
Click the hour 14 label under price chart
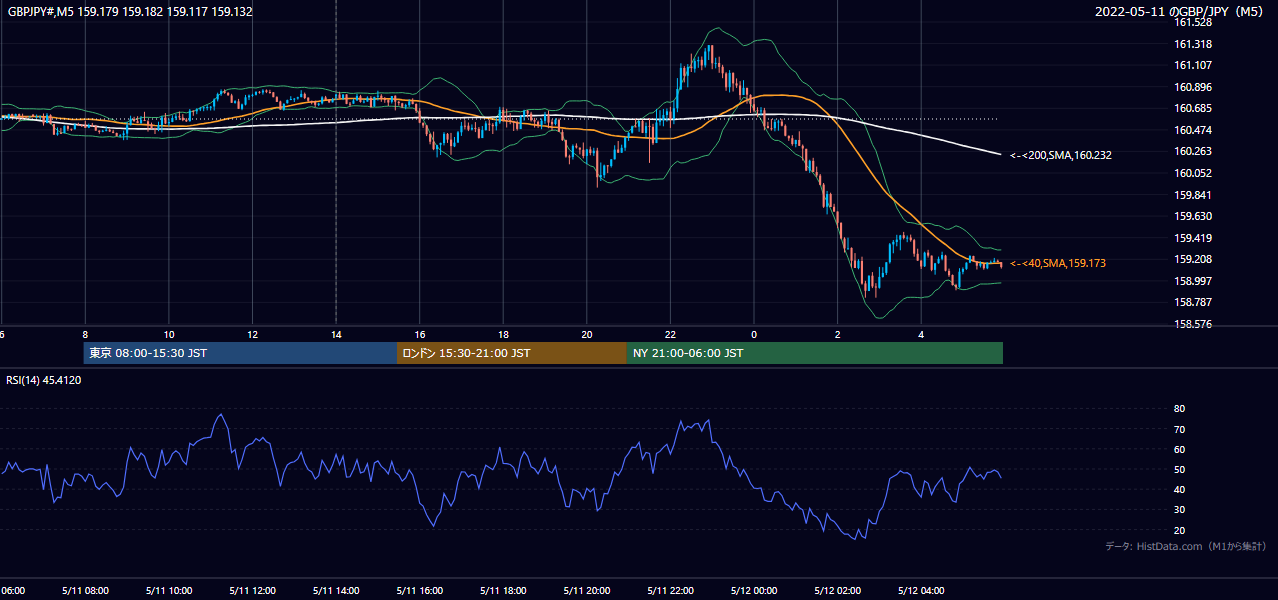pyautogui.click(x=336, y=335)
